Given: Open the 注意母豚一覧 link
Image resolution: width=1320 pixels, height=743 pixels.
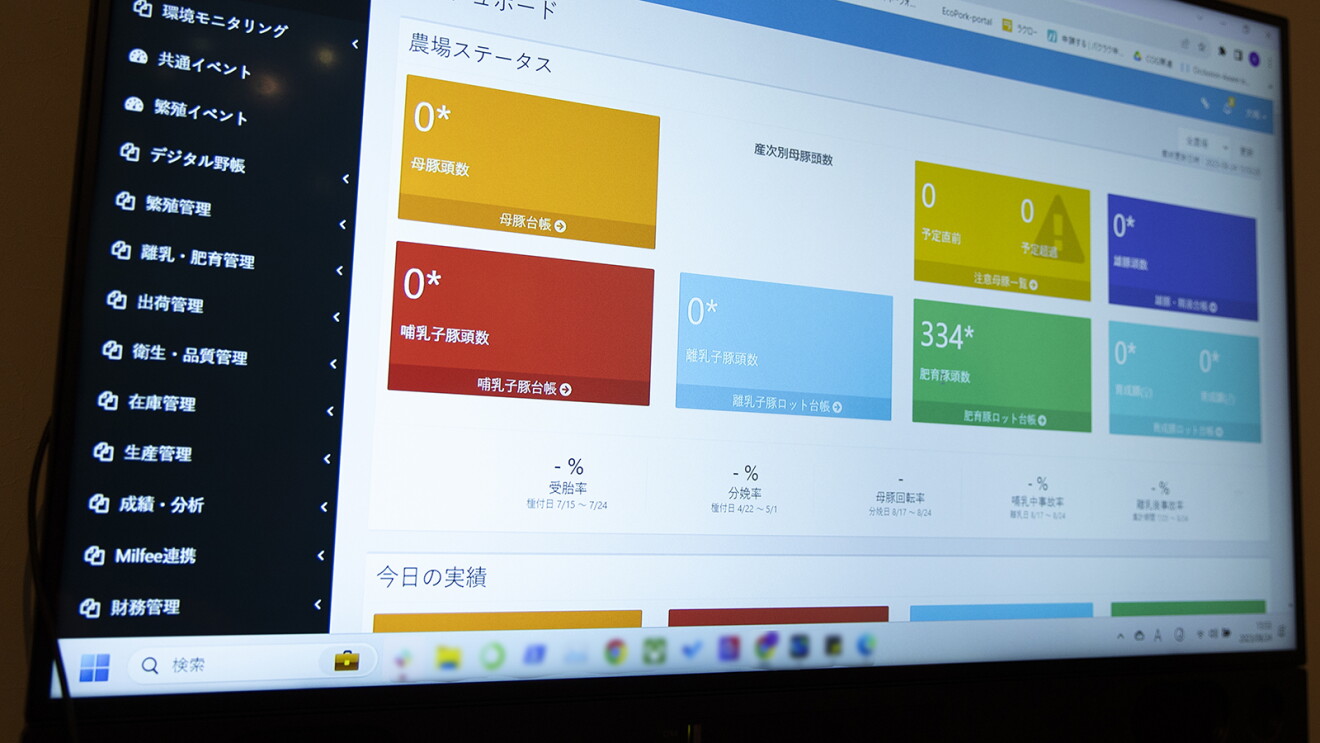Looking at the screenshot, I should pyautogui.click(x=1006, y=281).
